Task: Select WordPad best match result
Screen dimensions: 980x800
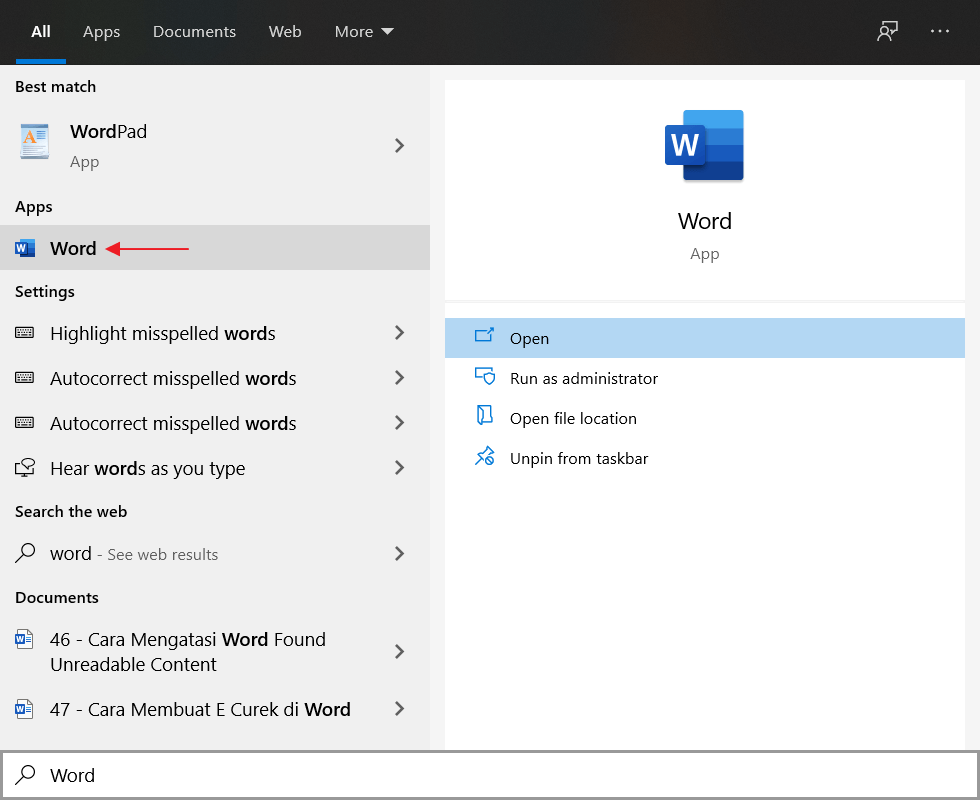Action: [x=215, y=146]
